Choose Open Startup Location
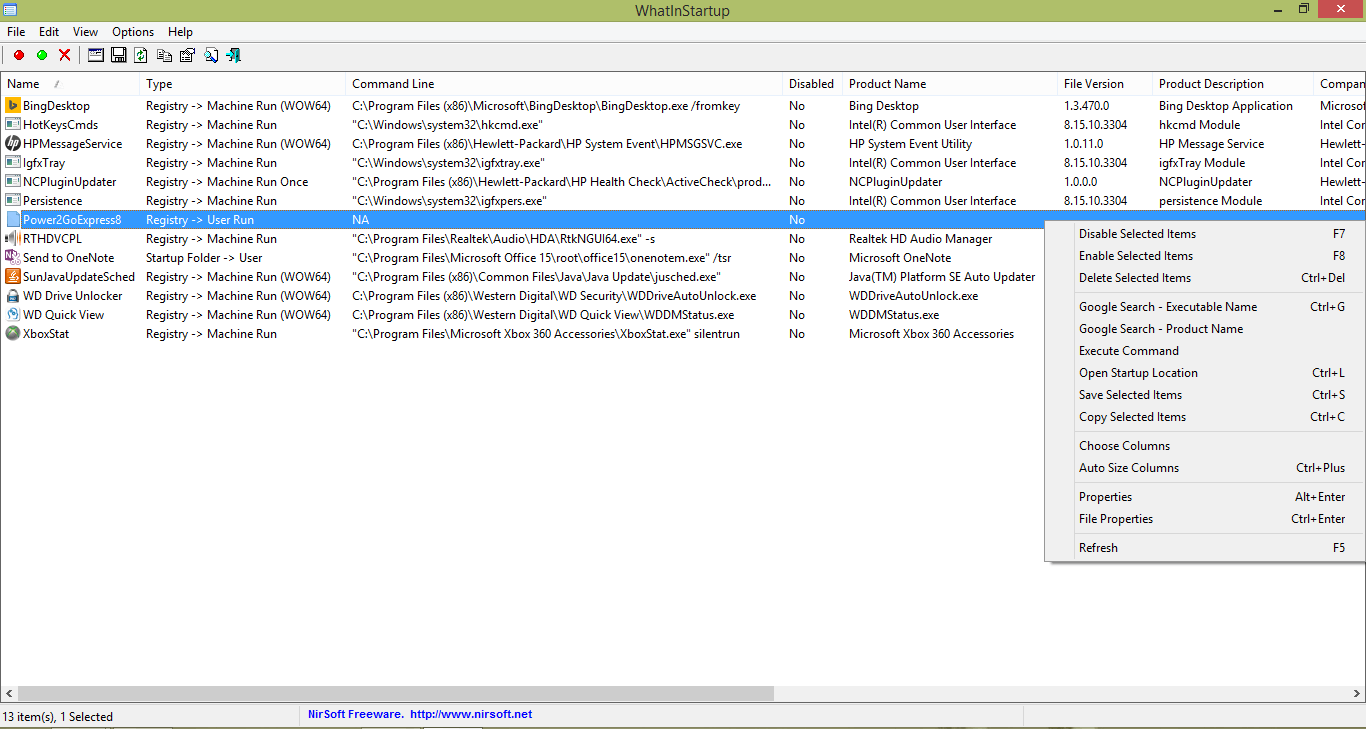 1203,373
